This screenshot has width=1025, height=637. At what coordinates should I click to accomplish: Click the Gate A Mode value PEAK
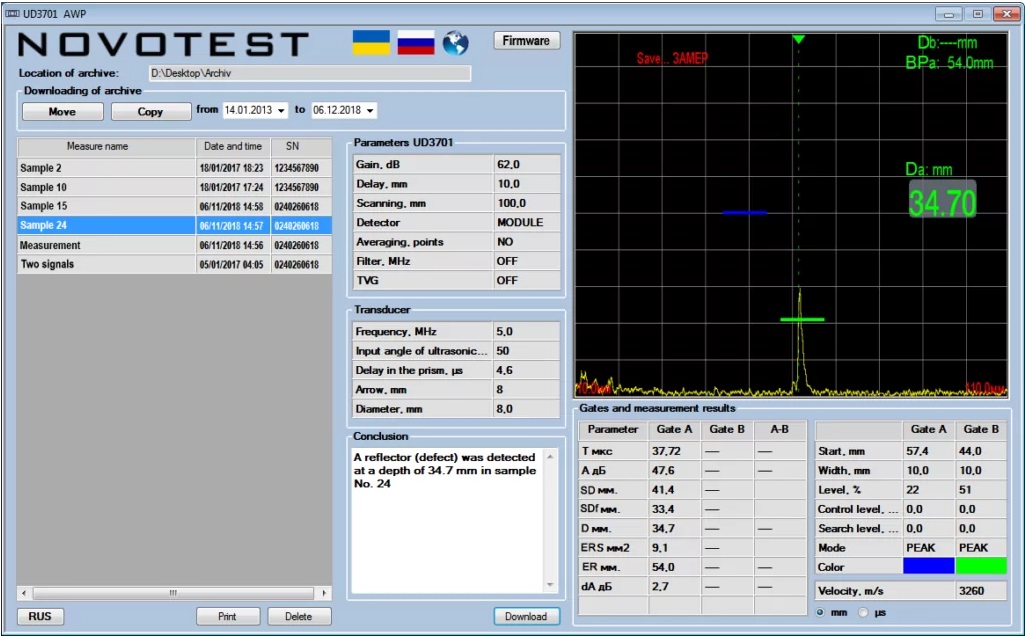928,547
